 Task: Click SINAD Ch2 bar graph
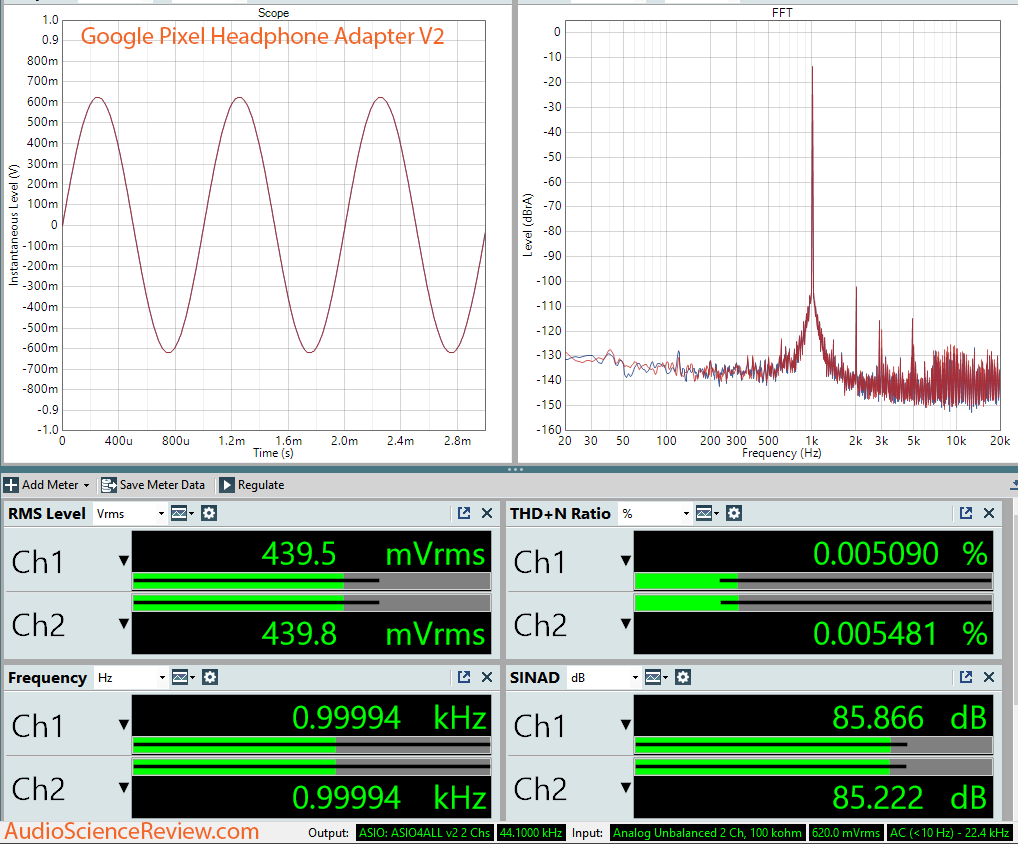click(813, 767)
